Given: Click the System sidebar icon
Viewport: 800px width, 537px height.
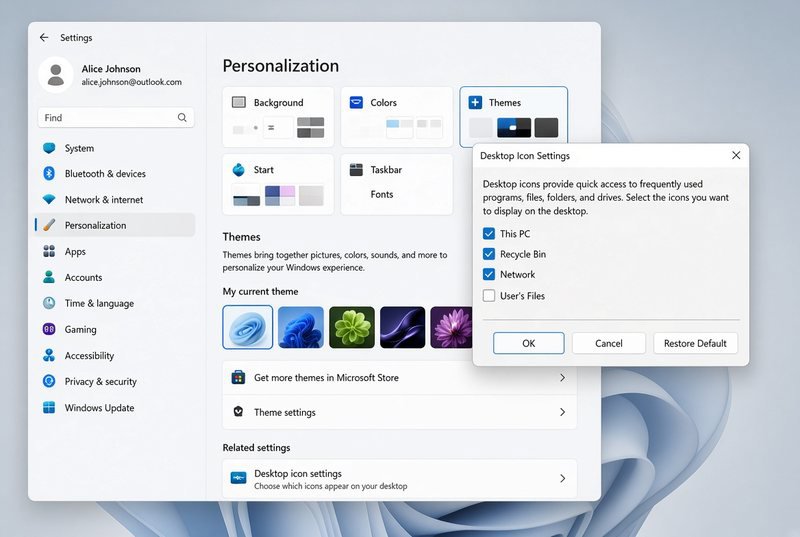Looking at the screenshot, I should point(49,148).
